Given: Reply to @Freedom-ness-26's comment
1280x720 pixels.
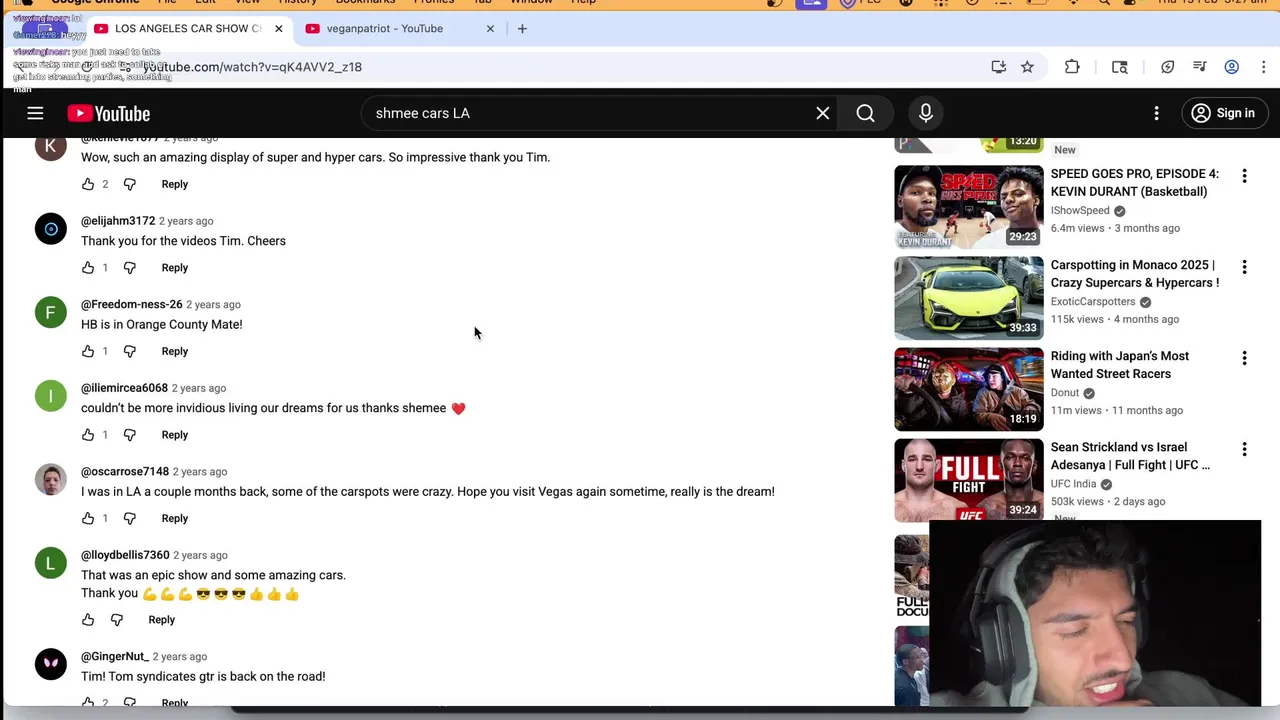Looking at the screenshot, I should point(175,351).
